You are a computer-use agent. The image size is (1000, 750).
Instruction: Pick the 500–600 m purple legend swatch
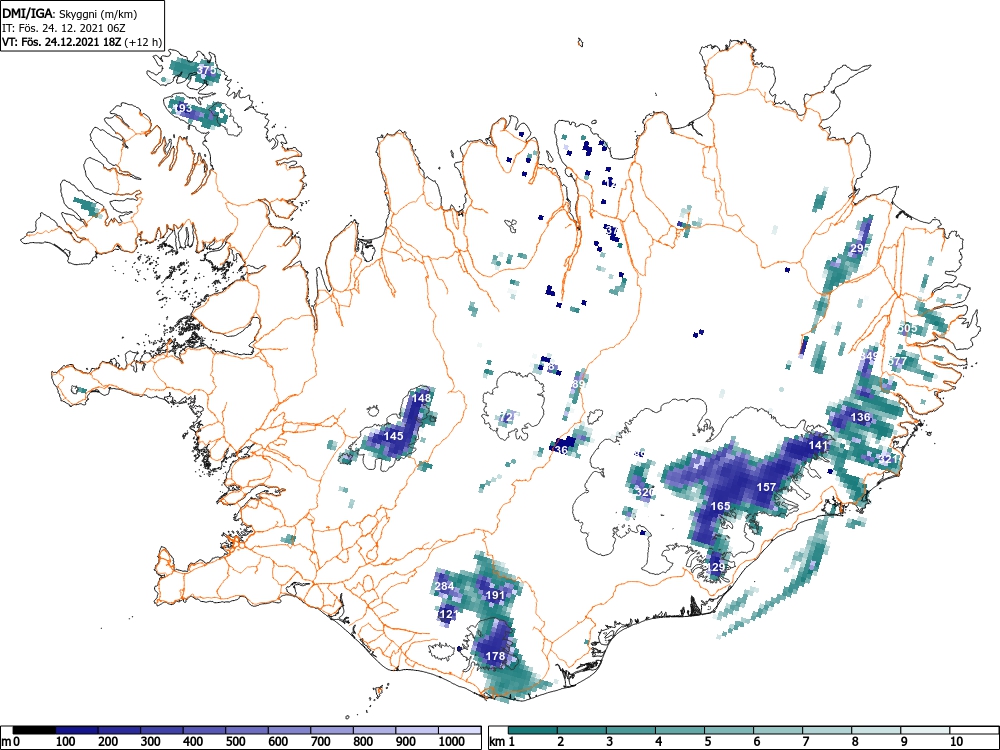(x=247, y=730)
